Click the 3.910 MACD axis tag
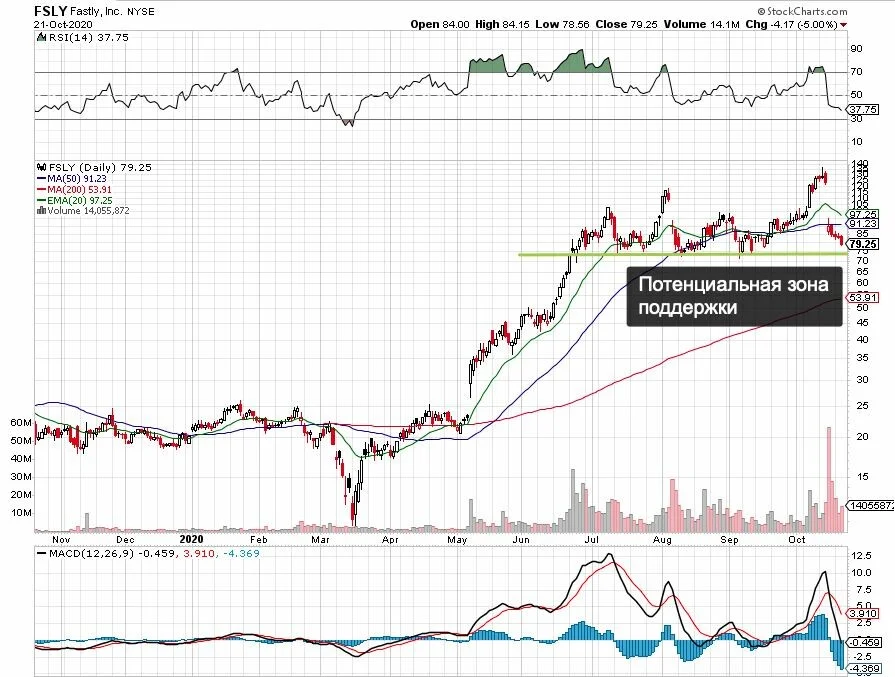This screenshot has width=895, height=677. 864,614
